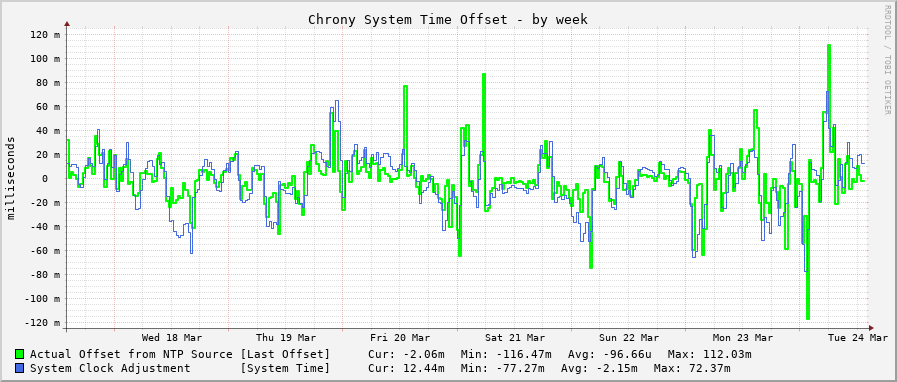Click the '60 m' y-axis label

point(48,106)
